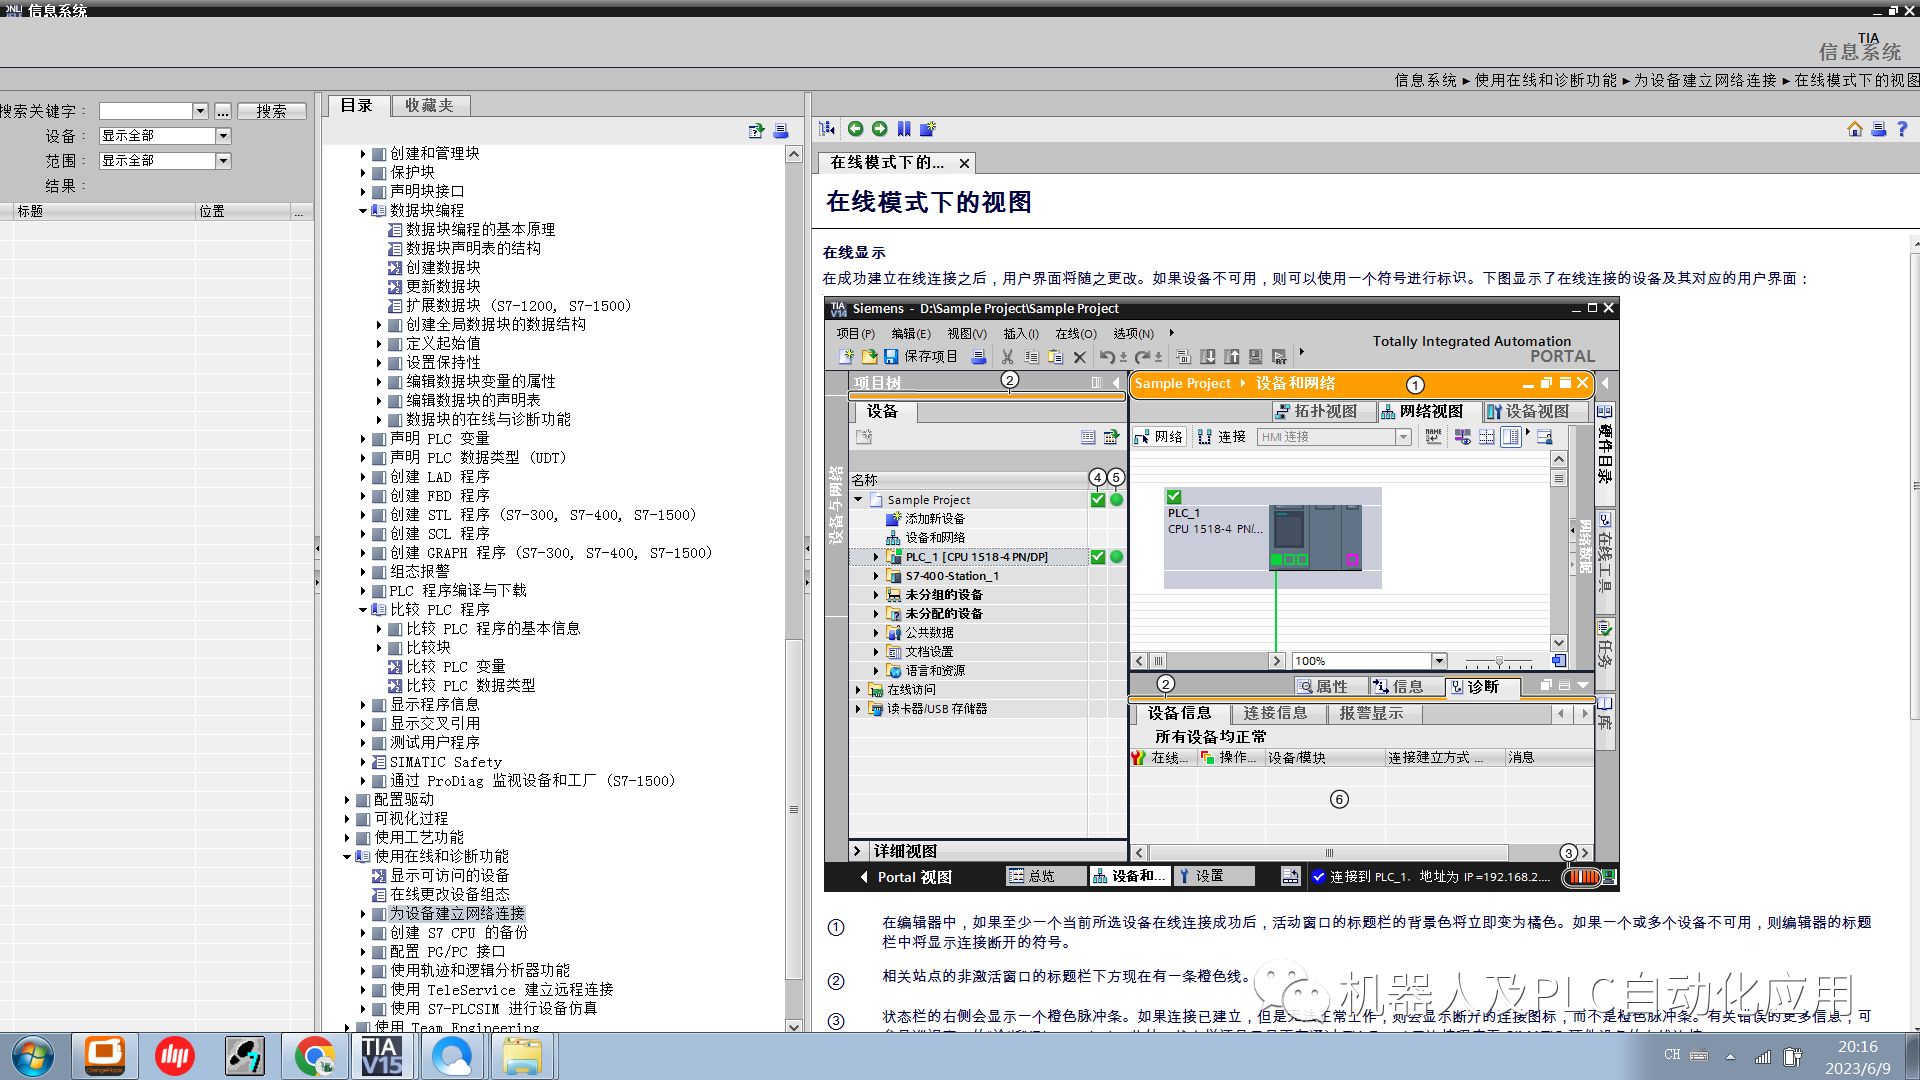1920x1080 pixels.
Task: Open the blue question mark help icon
Action: (1903, 129)
